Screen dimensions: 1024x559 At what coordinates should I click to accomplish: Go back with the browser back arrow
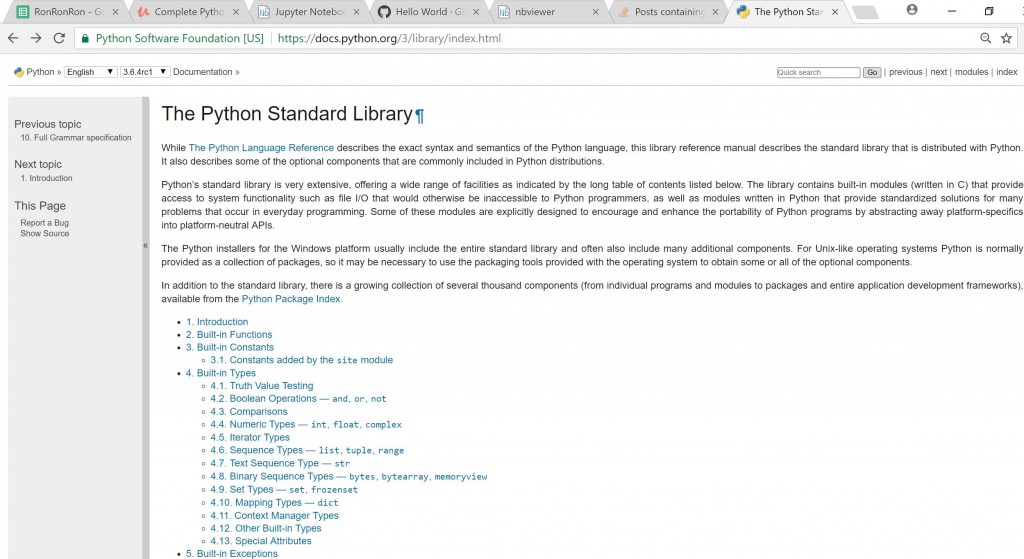(x=13, y=38)
